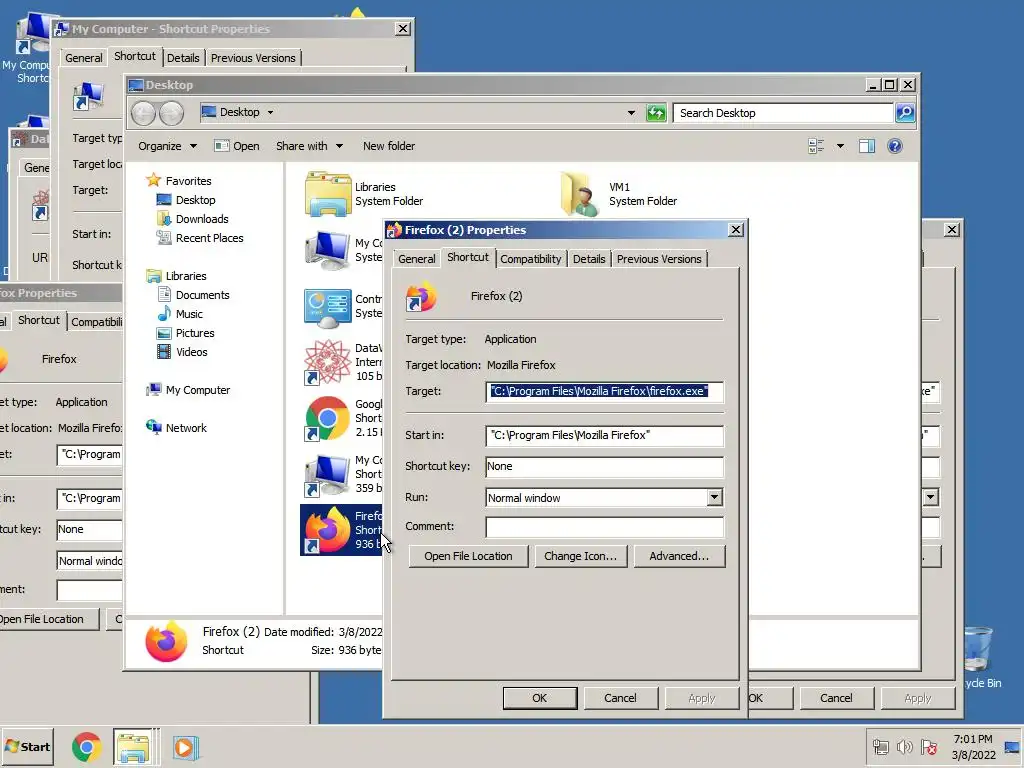Image resolution: width=1024 pixels, height=768 pixels.
Task: Open Windows Explorer from the taskbar
Action: coord(133,746)
